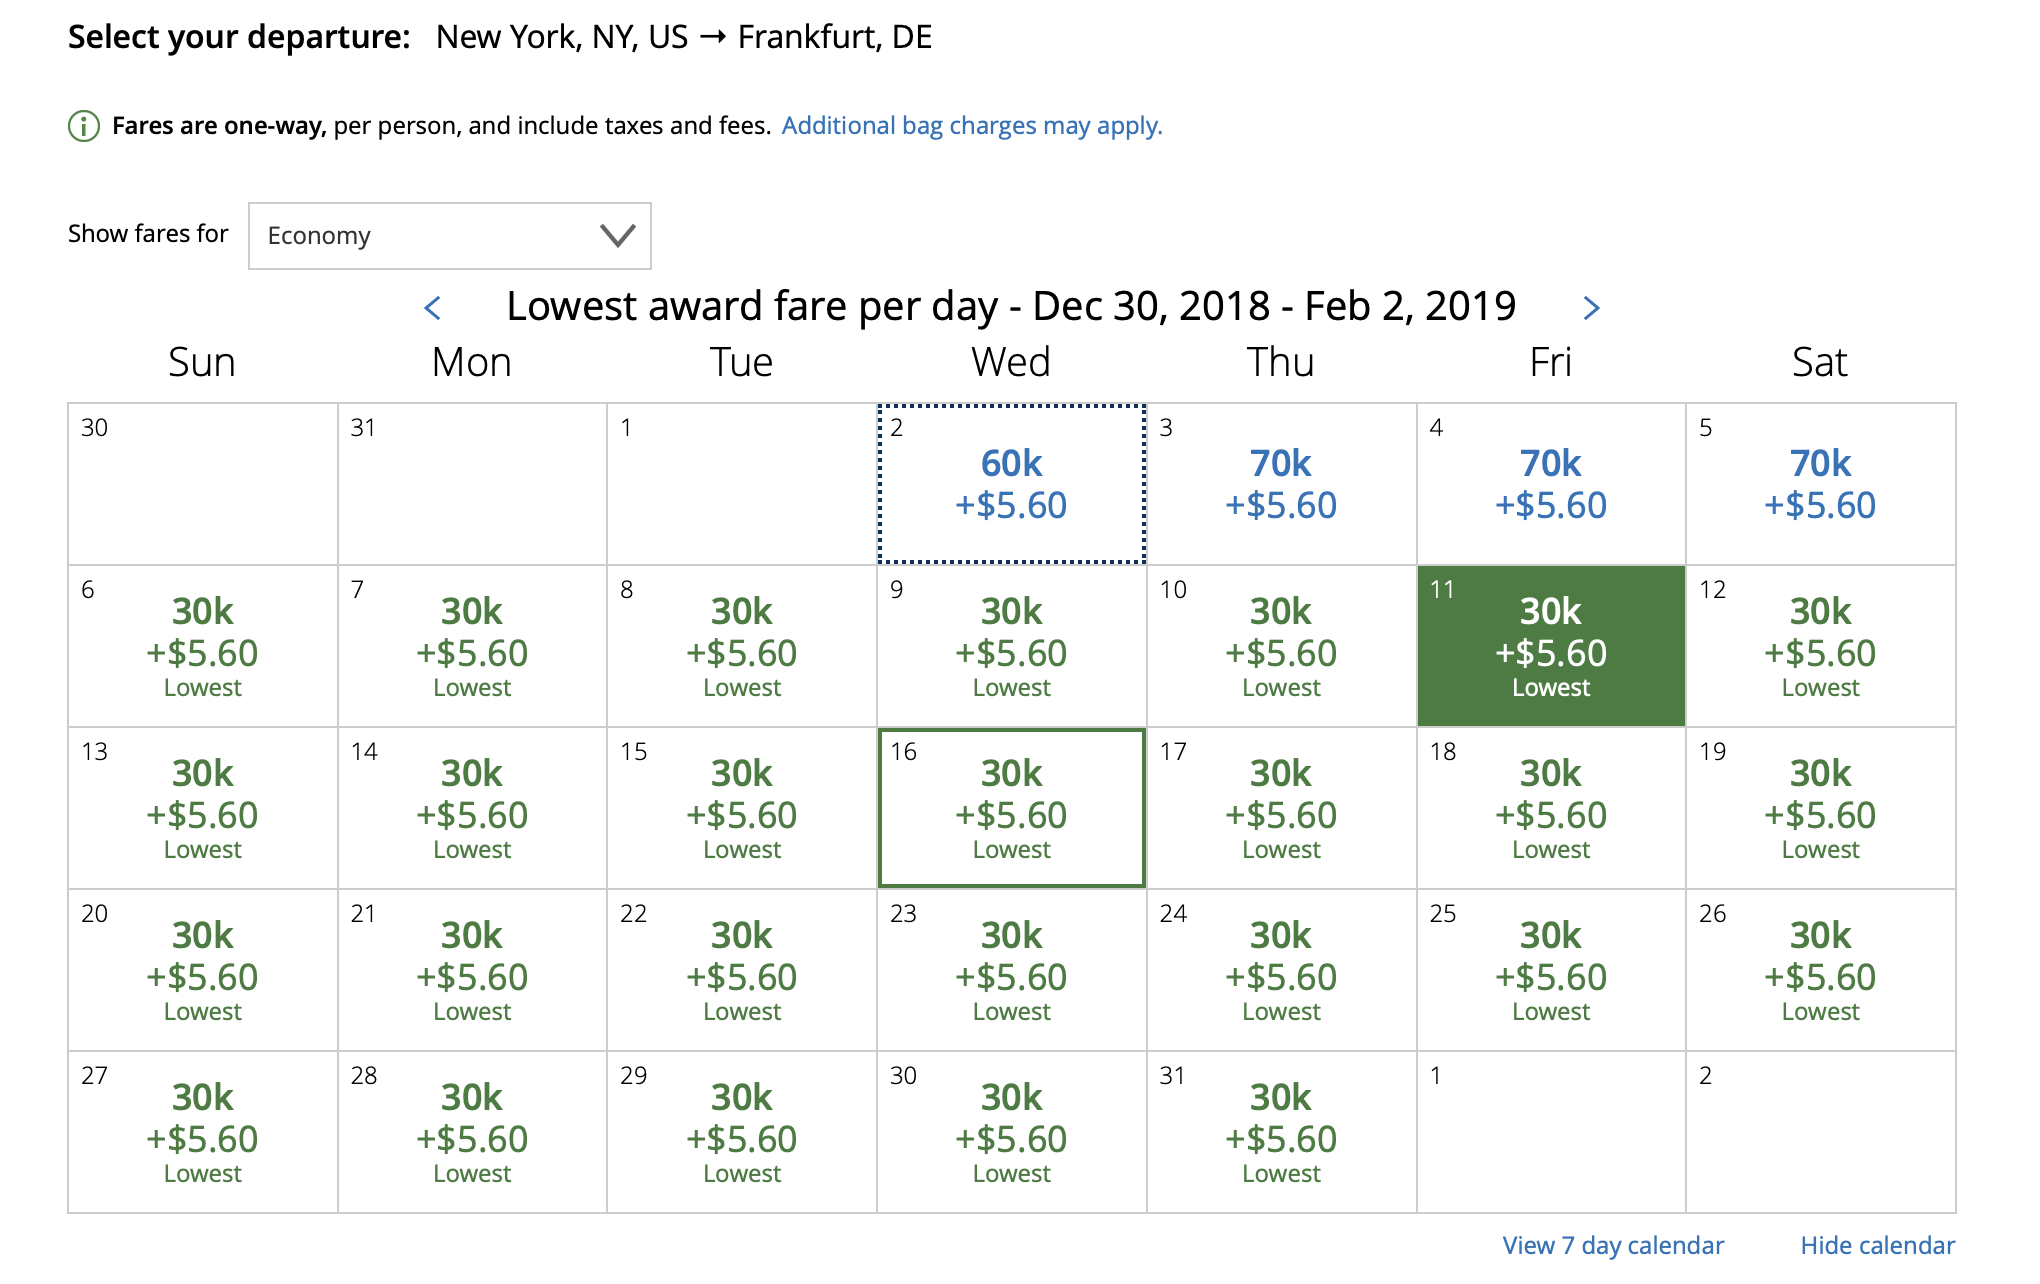2040x1284 pixels.
Task: Expand fare dropdown using chevron arrow
Action: click(617, 236)
